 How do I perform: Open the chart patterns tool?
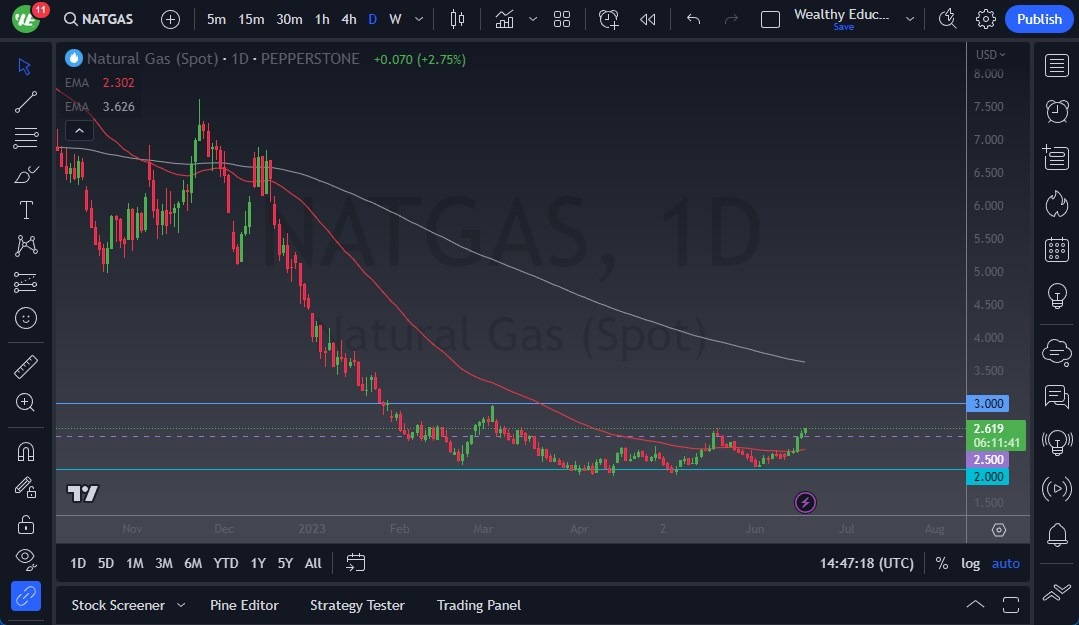click(x=25, y=246)
